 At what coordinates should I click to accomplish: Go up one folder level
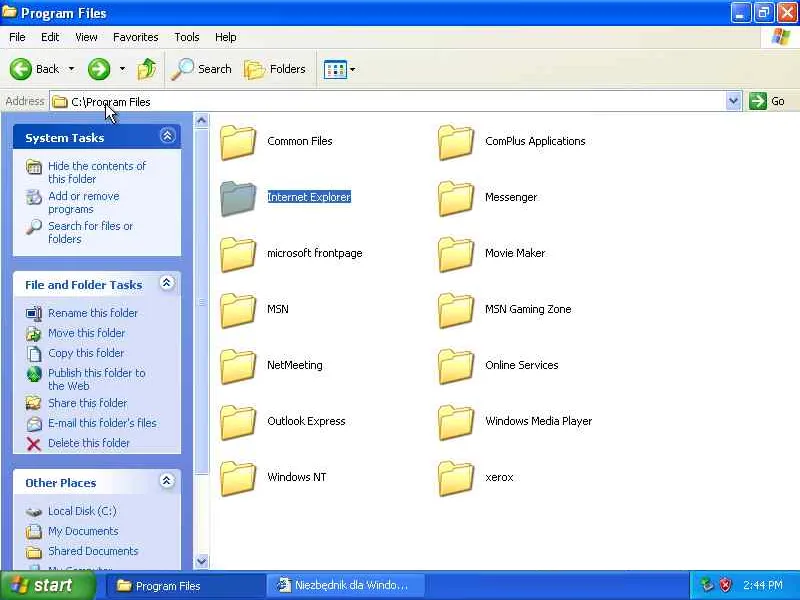[147, 69]
